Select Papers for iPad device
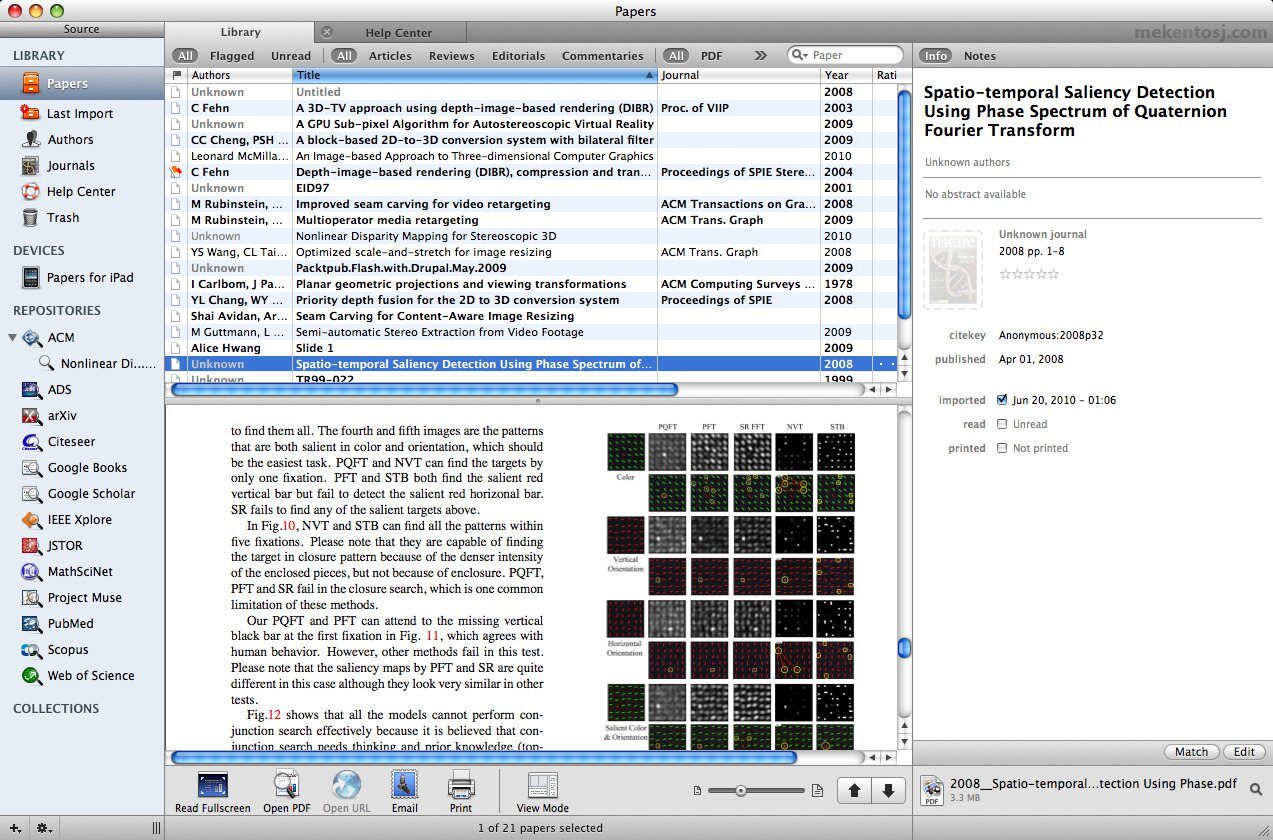 90,277
